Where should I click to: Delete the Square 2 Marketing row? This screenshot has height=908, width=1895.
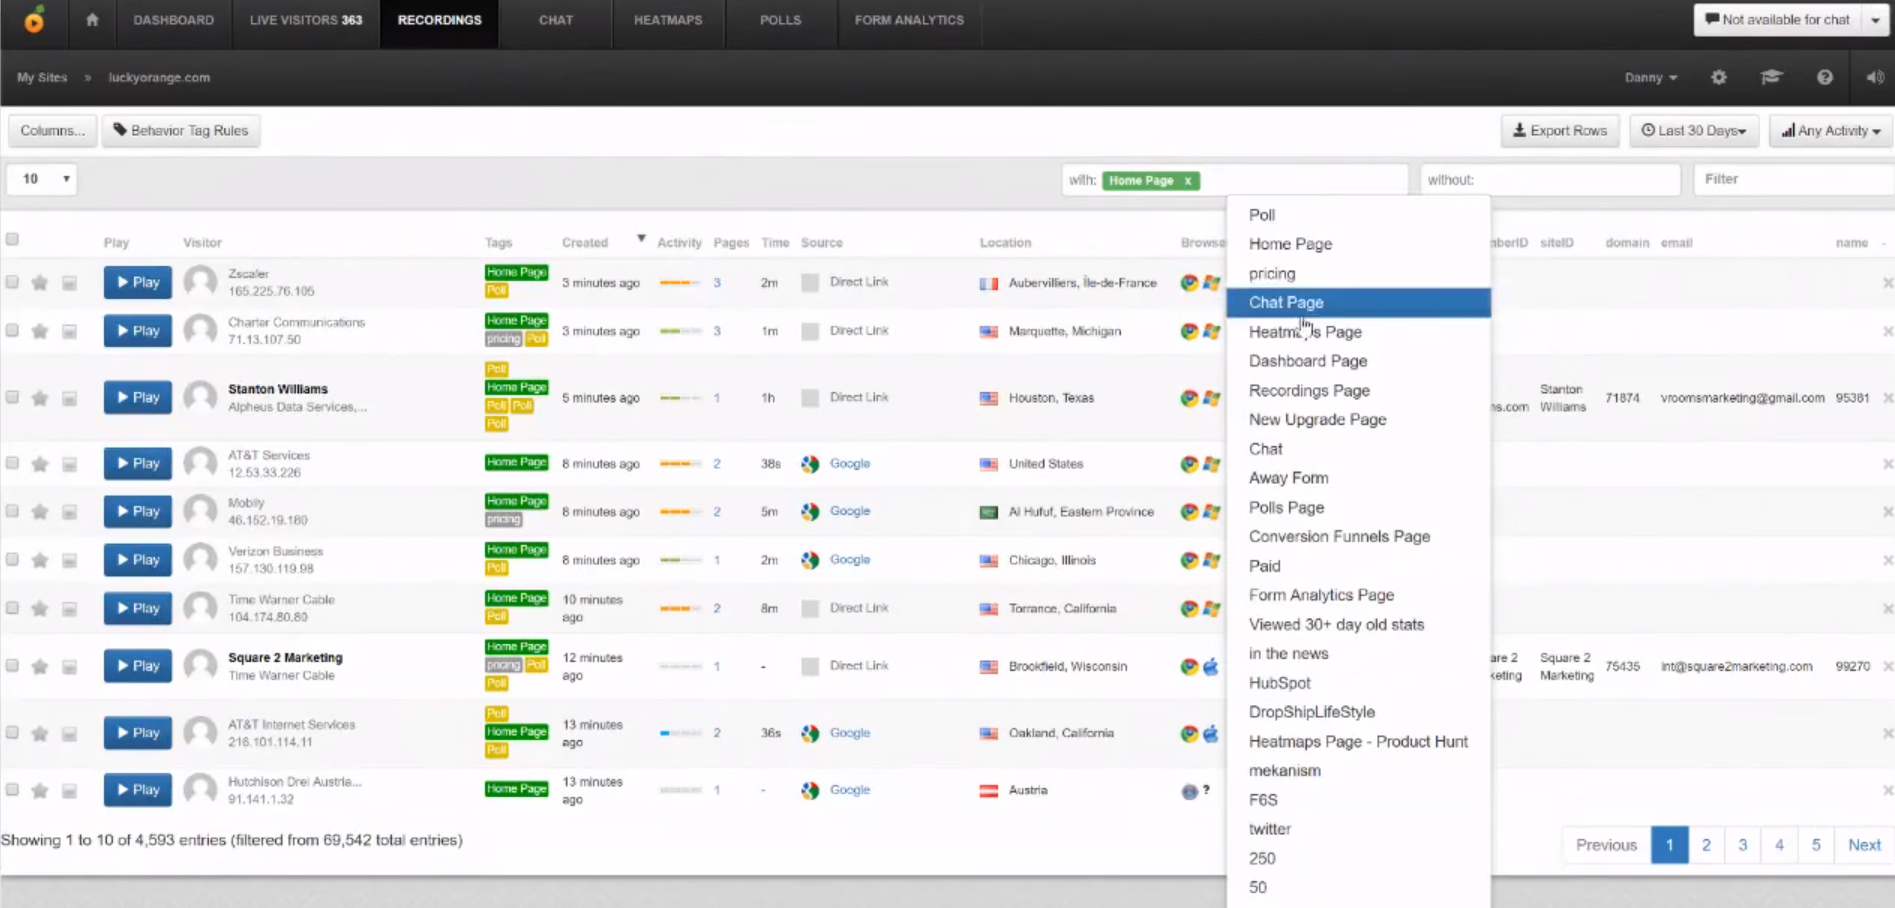tap(1887, 666)
